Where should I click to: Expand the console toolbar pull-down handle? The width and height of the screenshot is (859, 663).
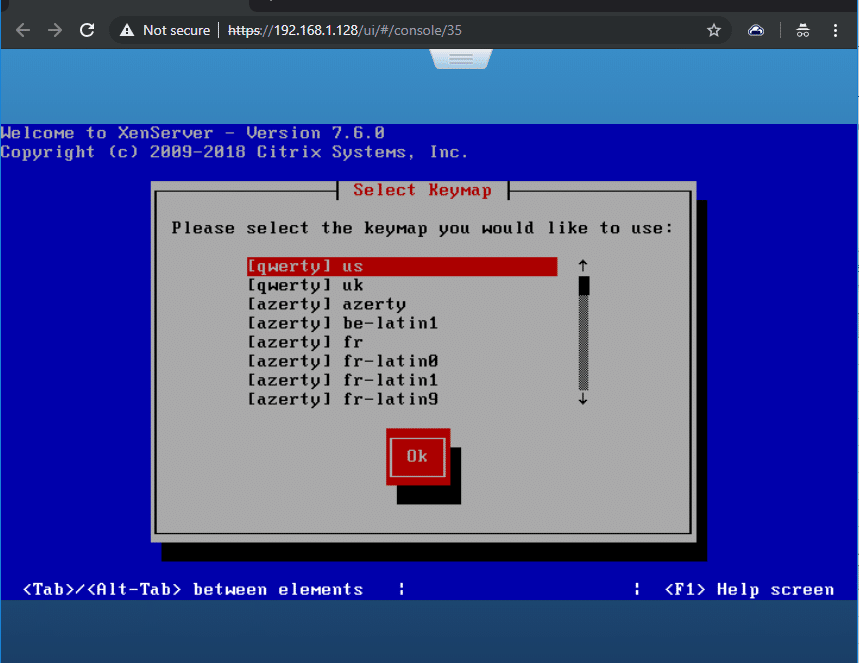461,59
